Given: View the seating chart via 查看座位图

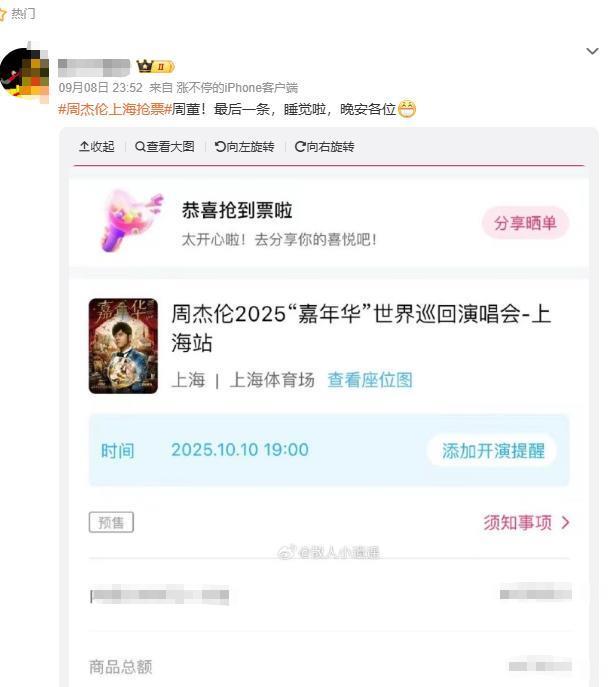Looking at the screenshot, I should 370,380.
